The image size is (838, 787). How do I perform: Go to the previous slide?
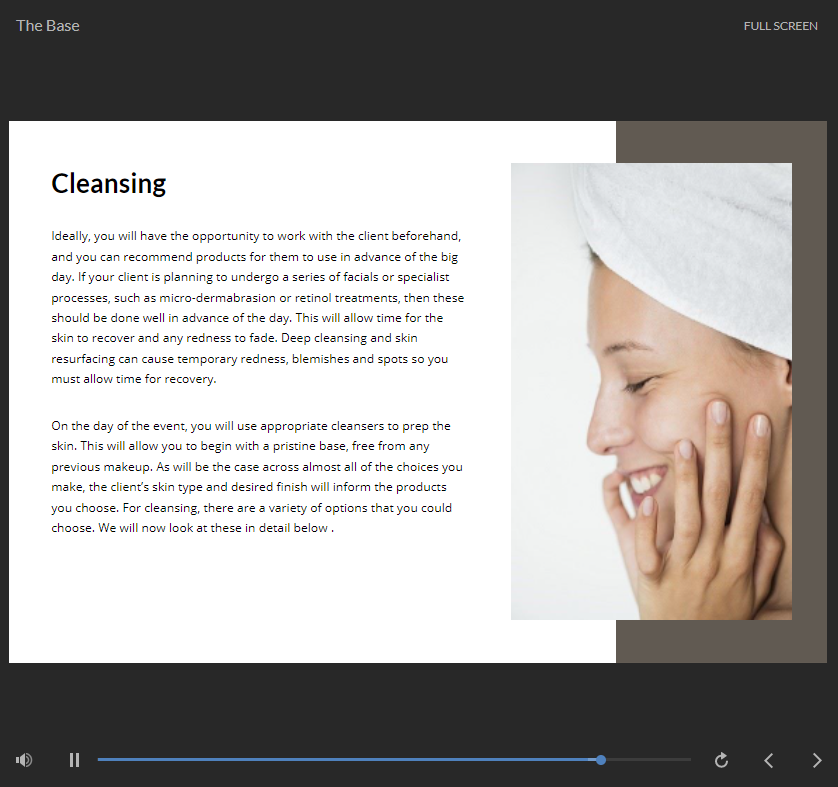[x=768, y=760]
